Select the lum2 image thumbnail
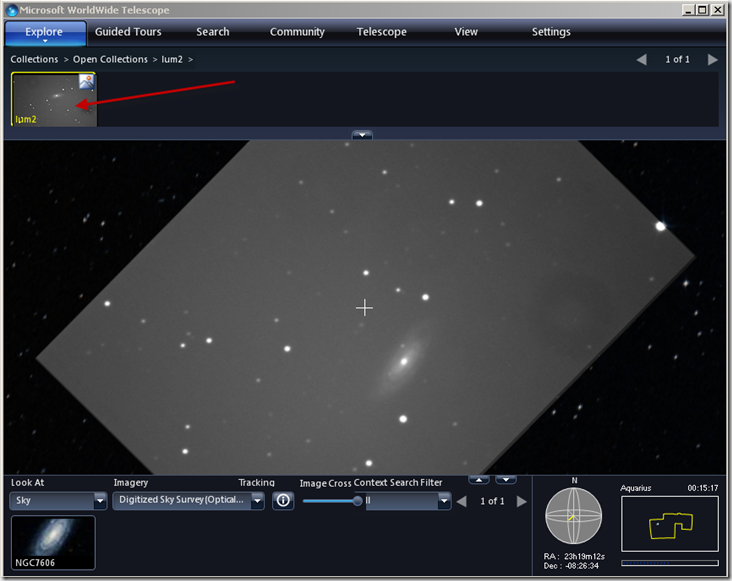732x581 pixels. (x=54, y=99)
